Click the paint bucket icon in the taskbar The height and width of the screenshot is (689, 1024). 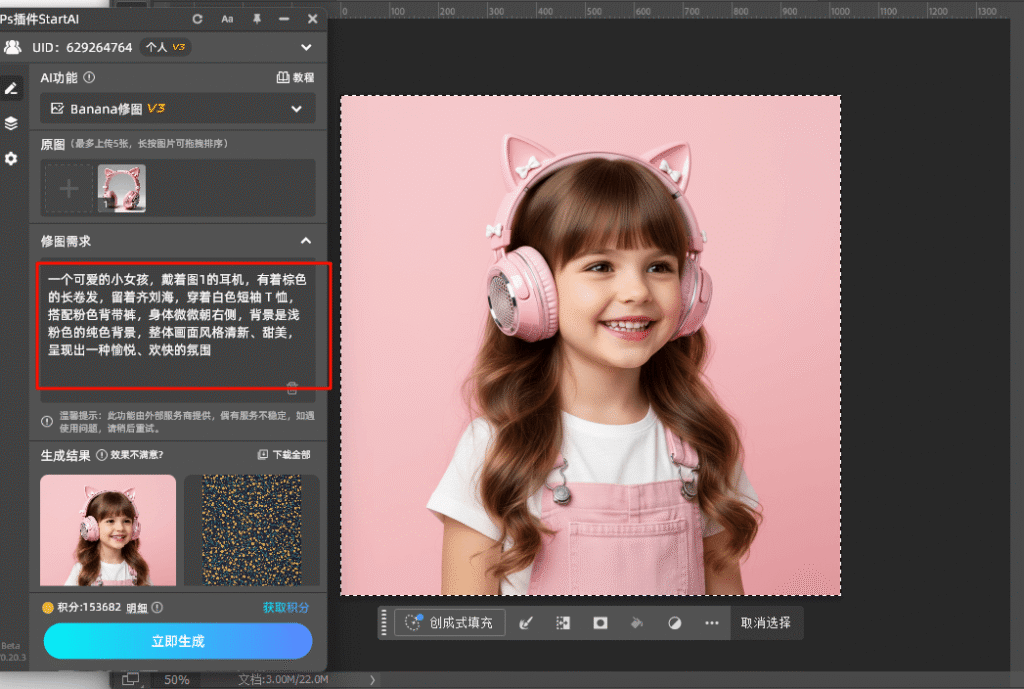pos(637,622)
